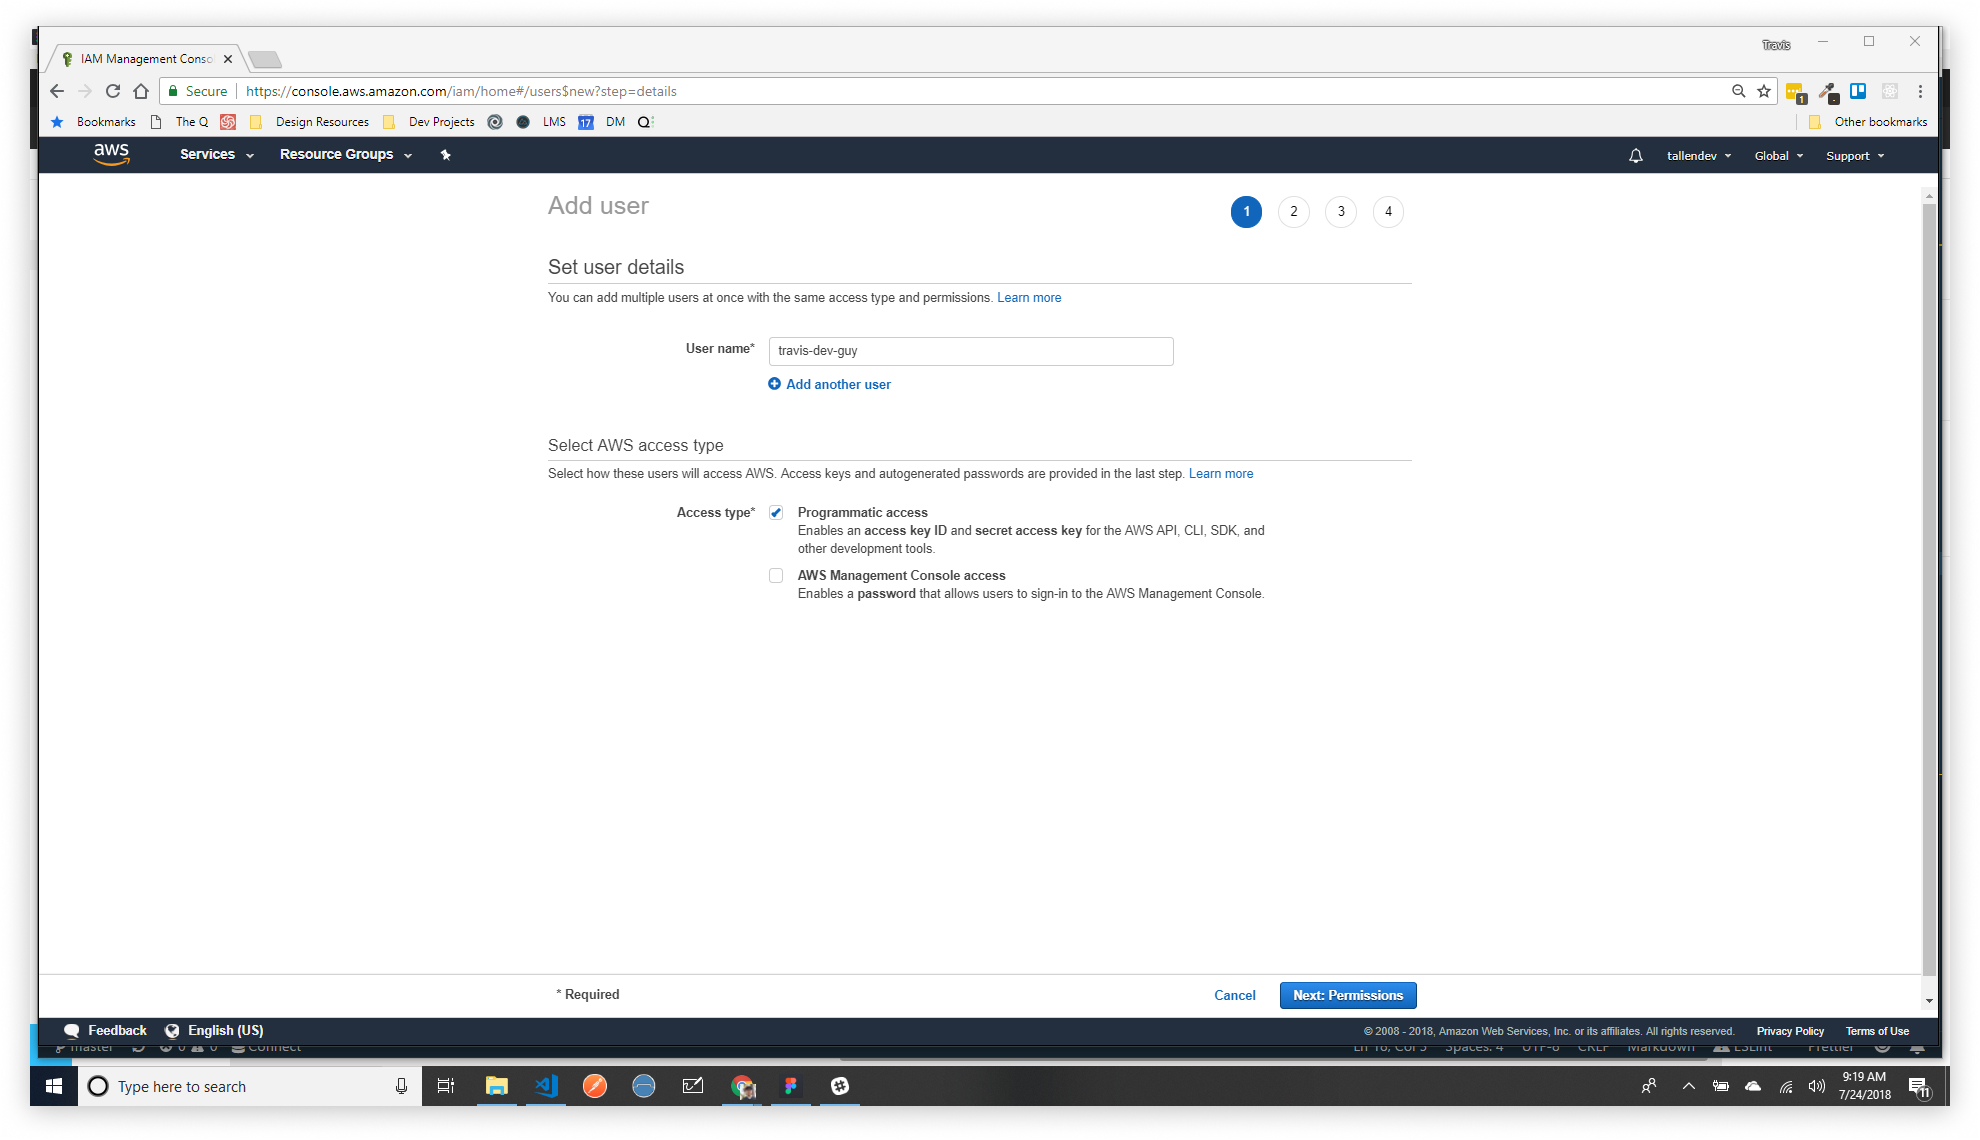
Task: Expand the tallendev account menu
Action: (x=1698, y=156)
